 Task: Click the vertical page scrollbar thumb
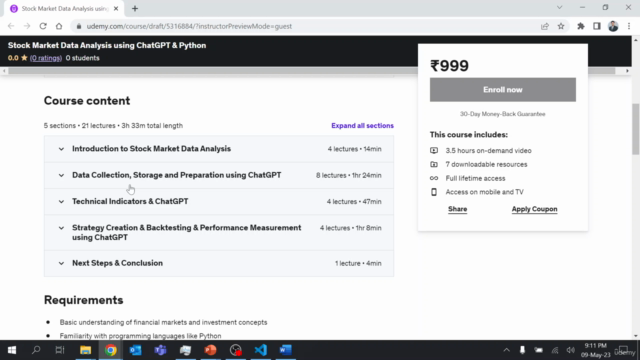click(x=636, y=129)
